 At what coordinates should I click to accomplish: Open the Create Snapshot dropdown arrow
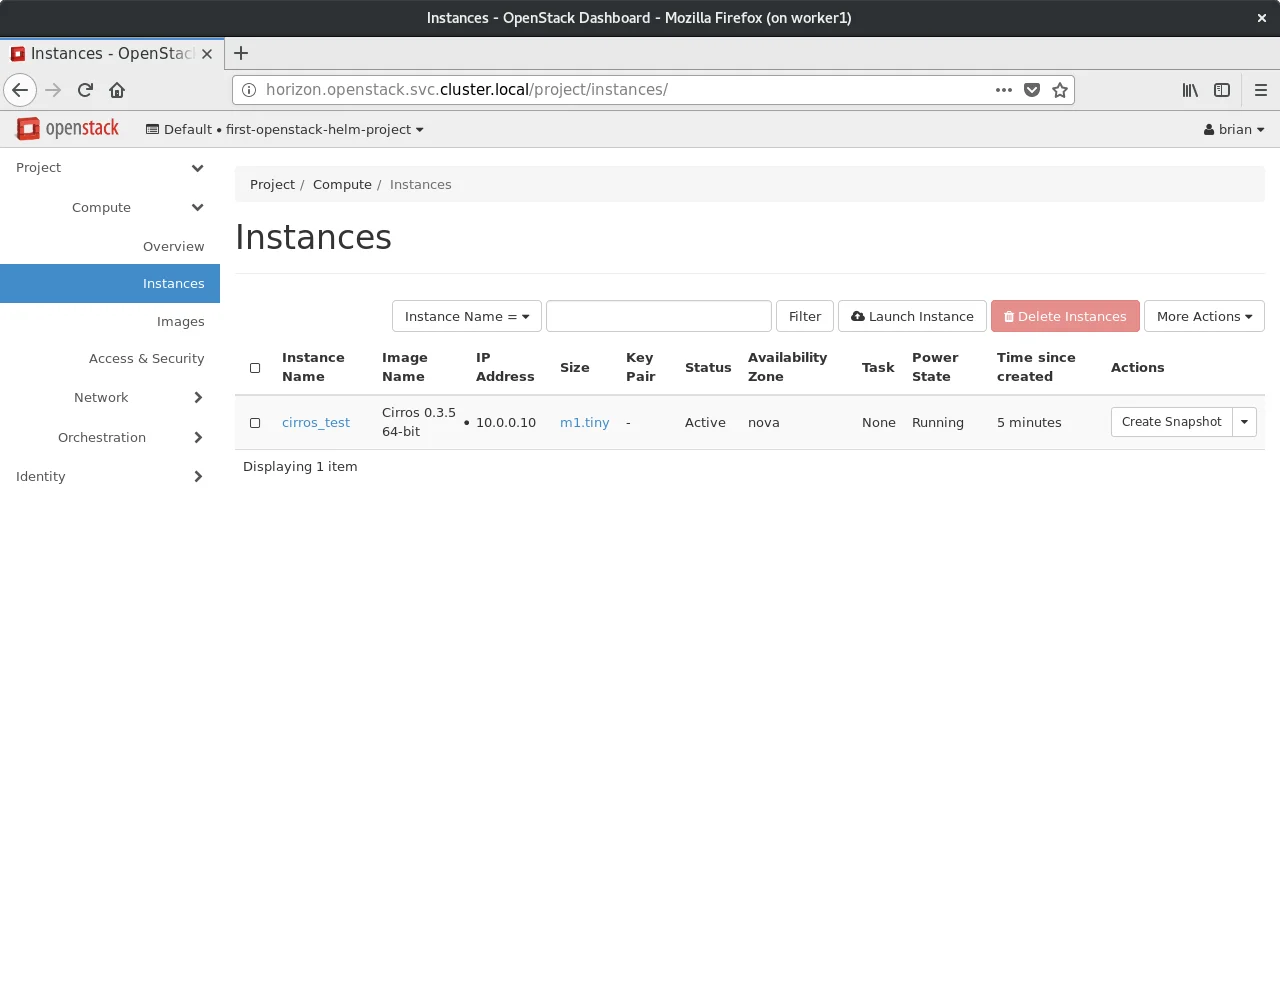pyautogui.click(x=1244, y=422)
